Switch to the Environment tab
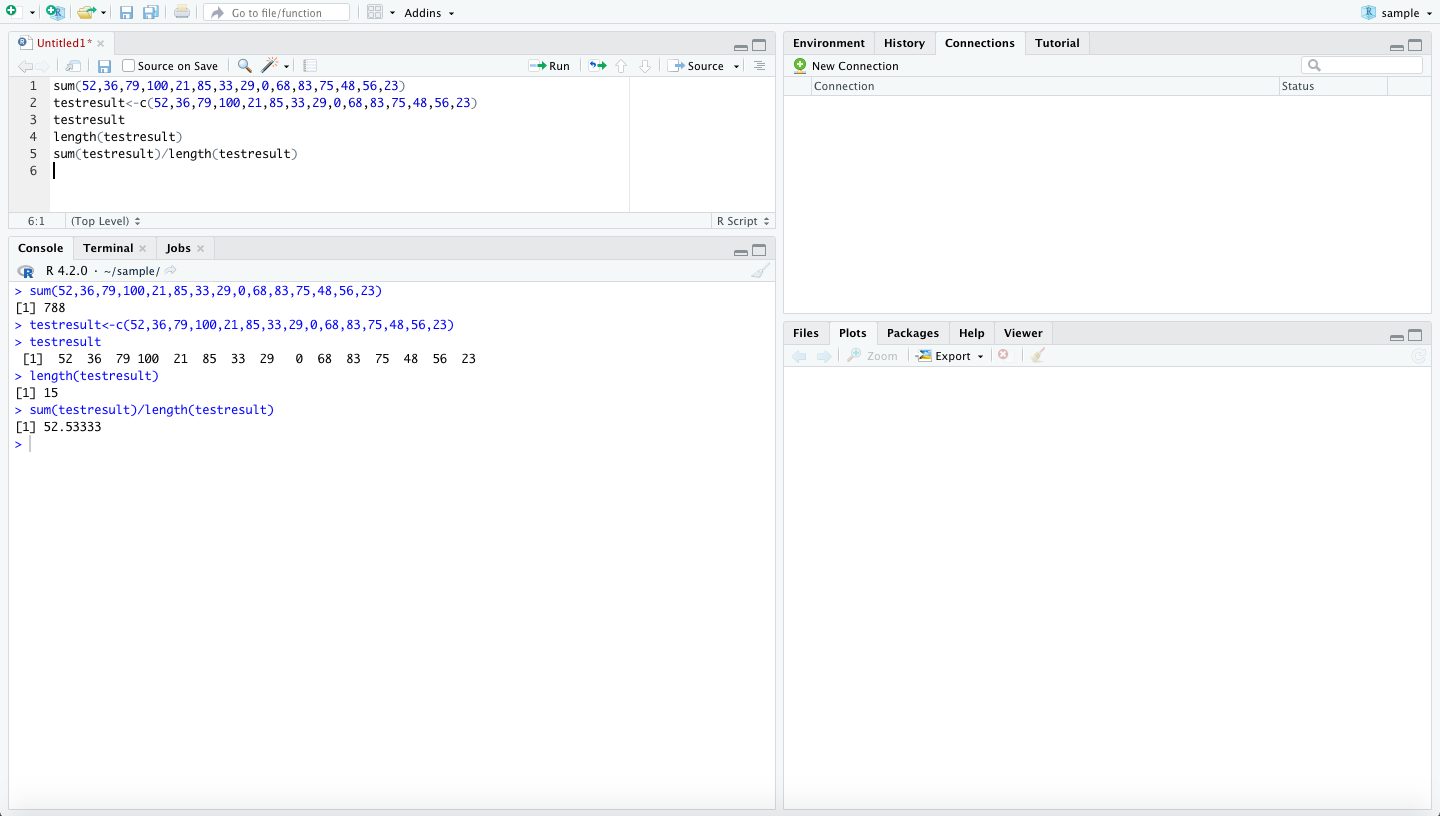Screen dimensions: 1440x816 point(828,43)
